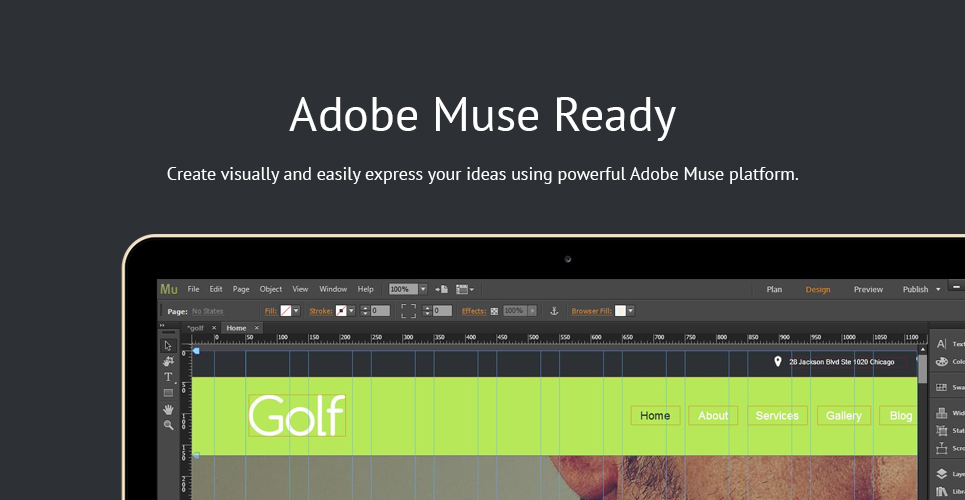
Task: Open the Edit menu
Action: (215, 289)
